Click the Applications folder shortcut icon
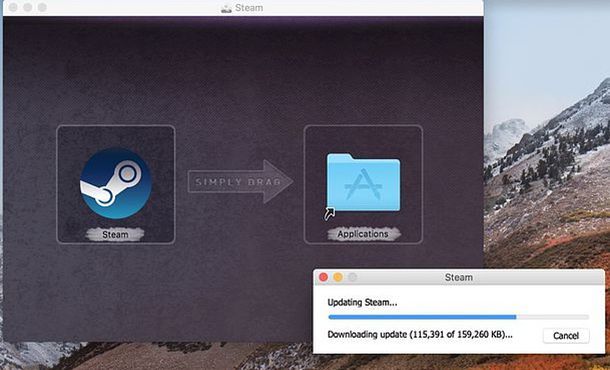Viewport: 610px width, 370px height. [363, 182]
